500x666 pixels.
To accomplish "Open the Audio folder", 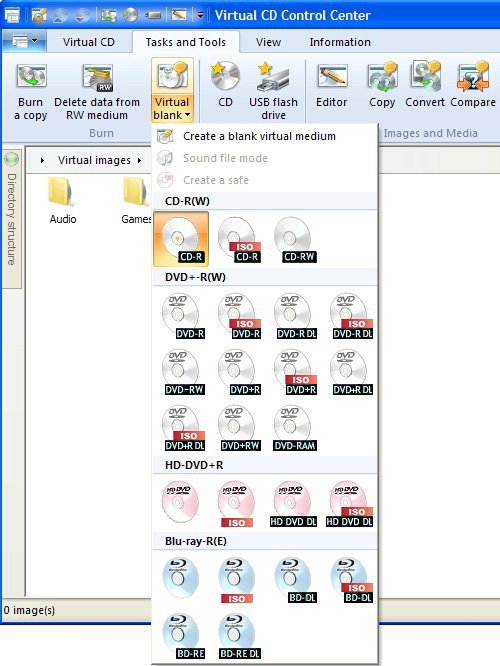I will click(x=62, y=201).
